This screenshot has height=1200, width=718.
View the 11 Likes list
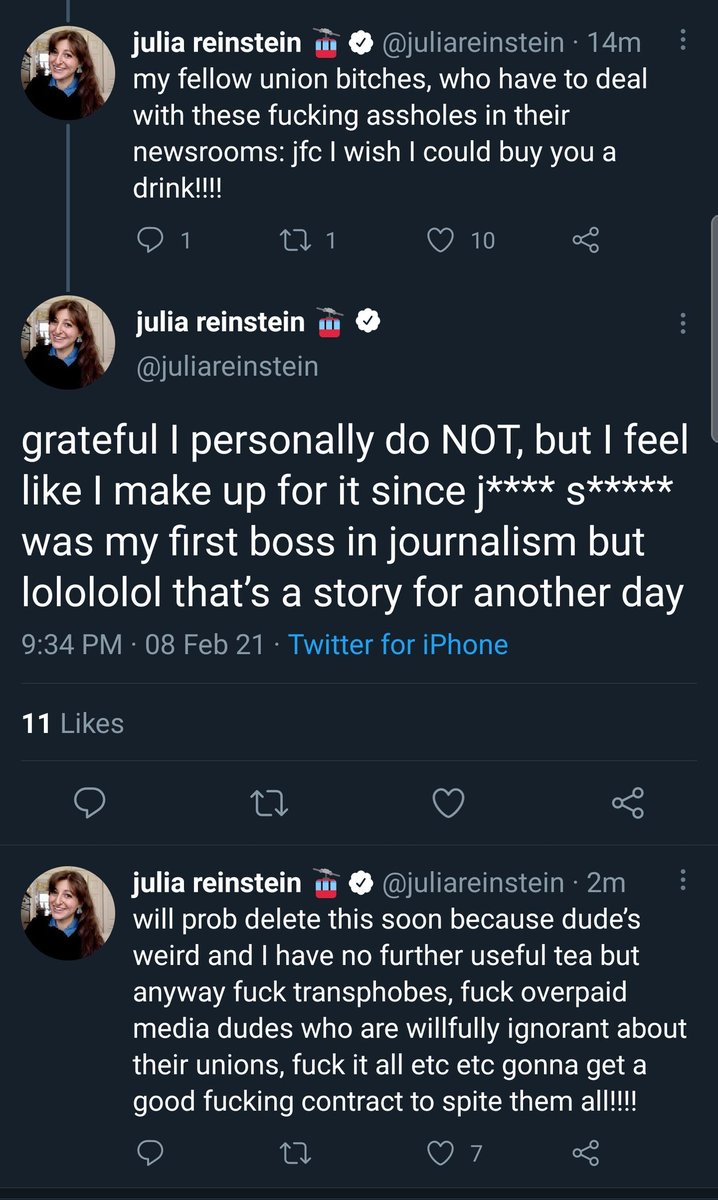tap(73, 723)
